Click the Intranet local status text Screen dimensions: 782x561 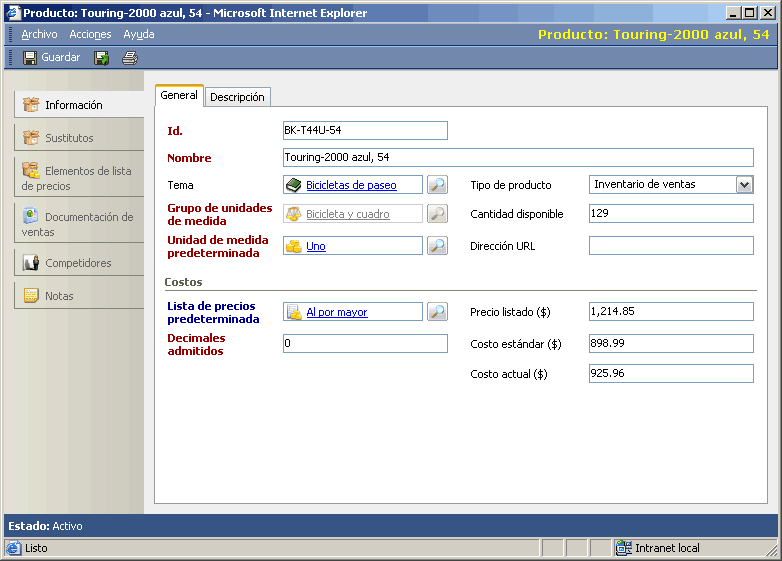click(667, 548)
